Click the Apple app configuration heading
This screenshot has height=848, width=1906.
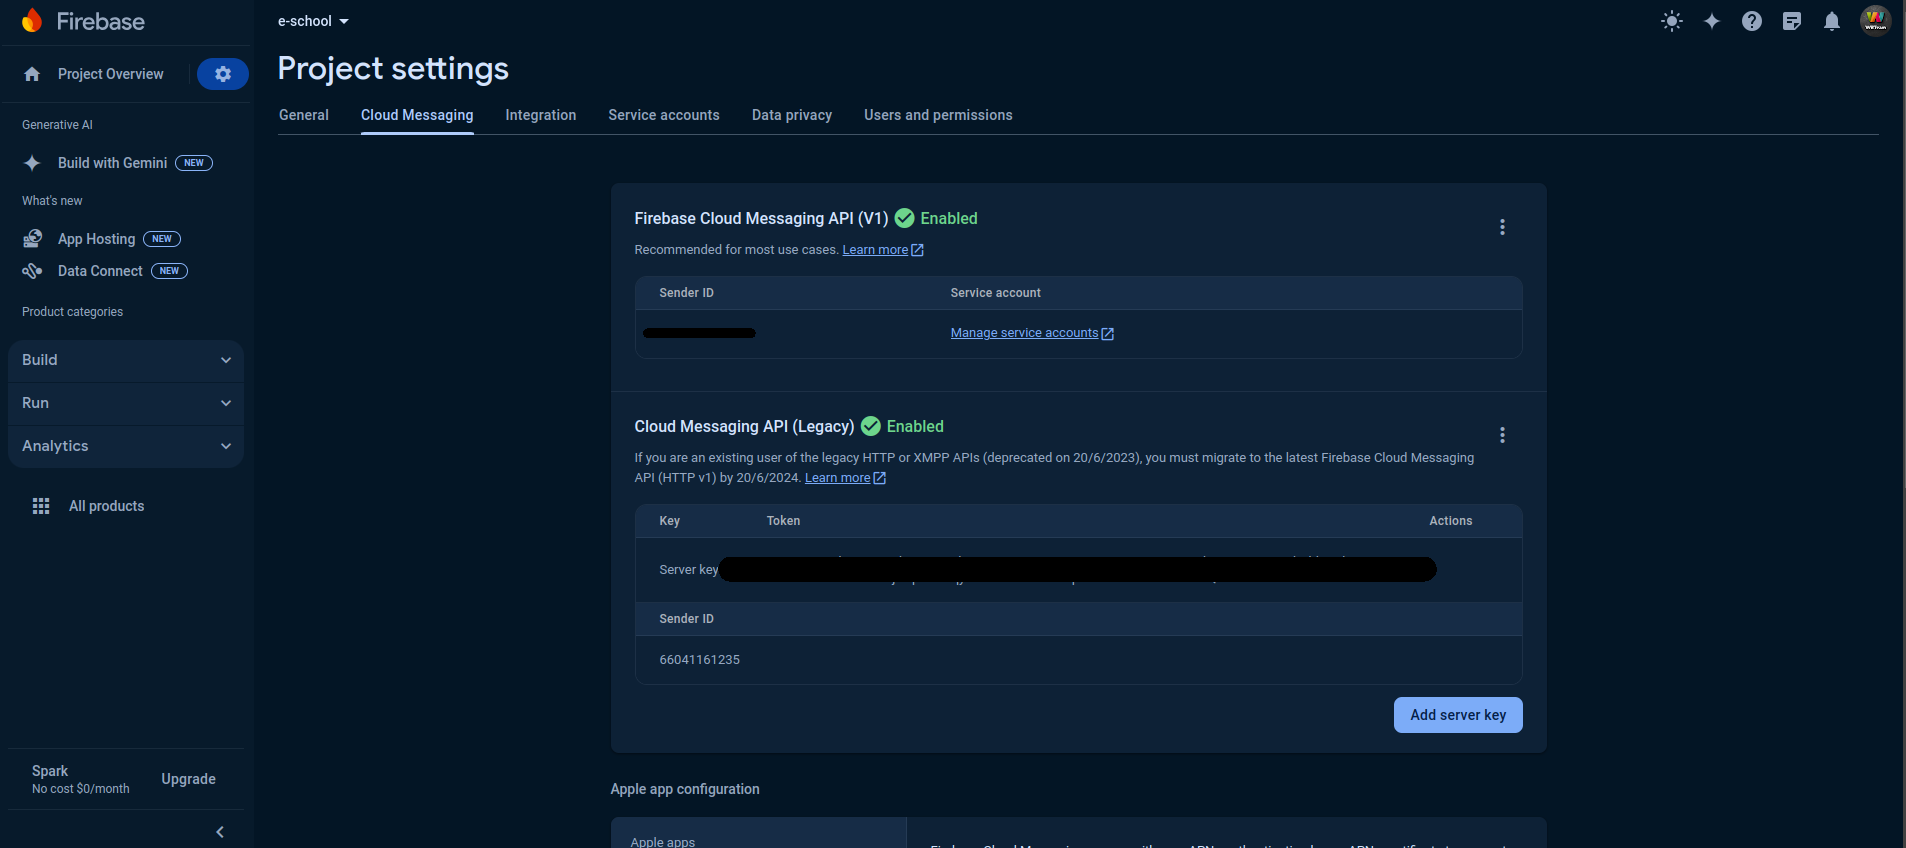(685, 789)
